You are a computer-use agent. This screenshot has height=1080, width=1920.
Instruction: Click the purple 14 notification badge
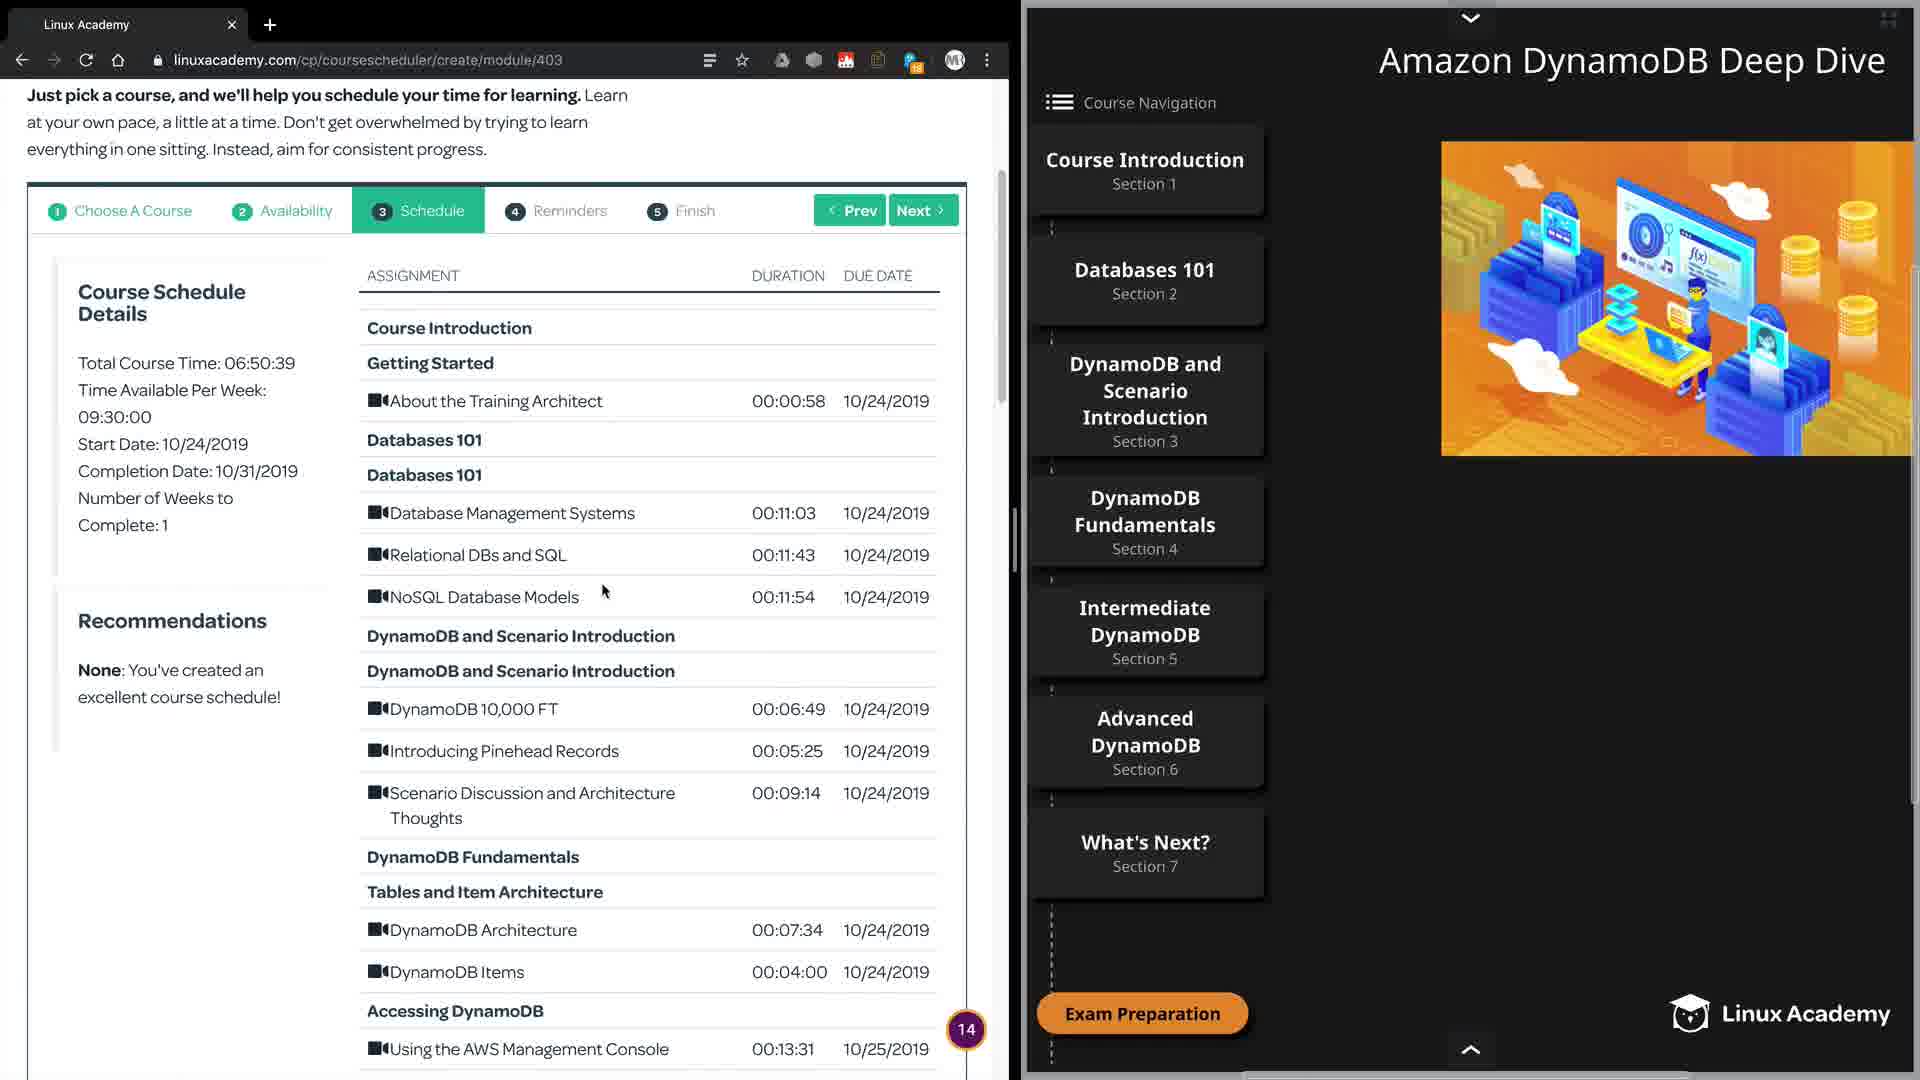point(966,1029)
